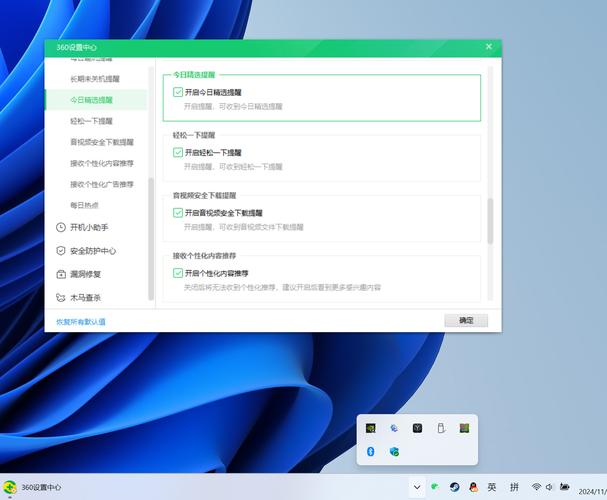The image size is (607, 500).
Task: Click the 确定 button
Action: point(466,321)
